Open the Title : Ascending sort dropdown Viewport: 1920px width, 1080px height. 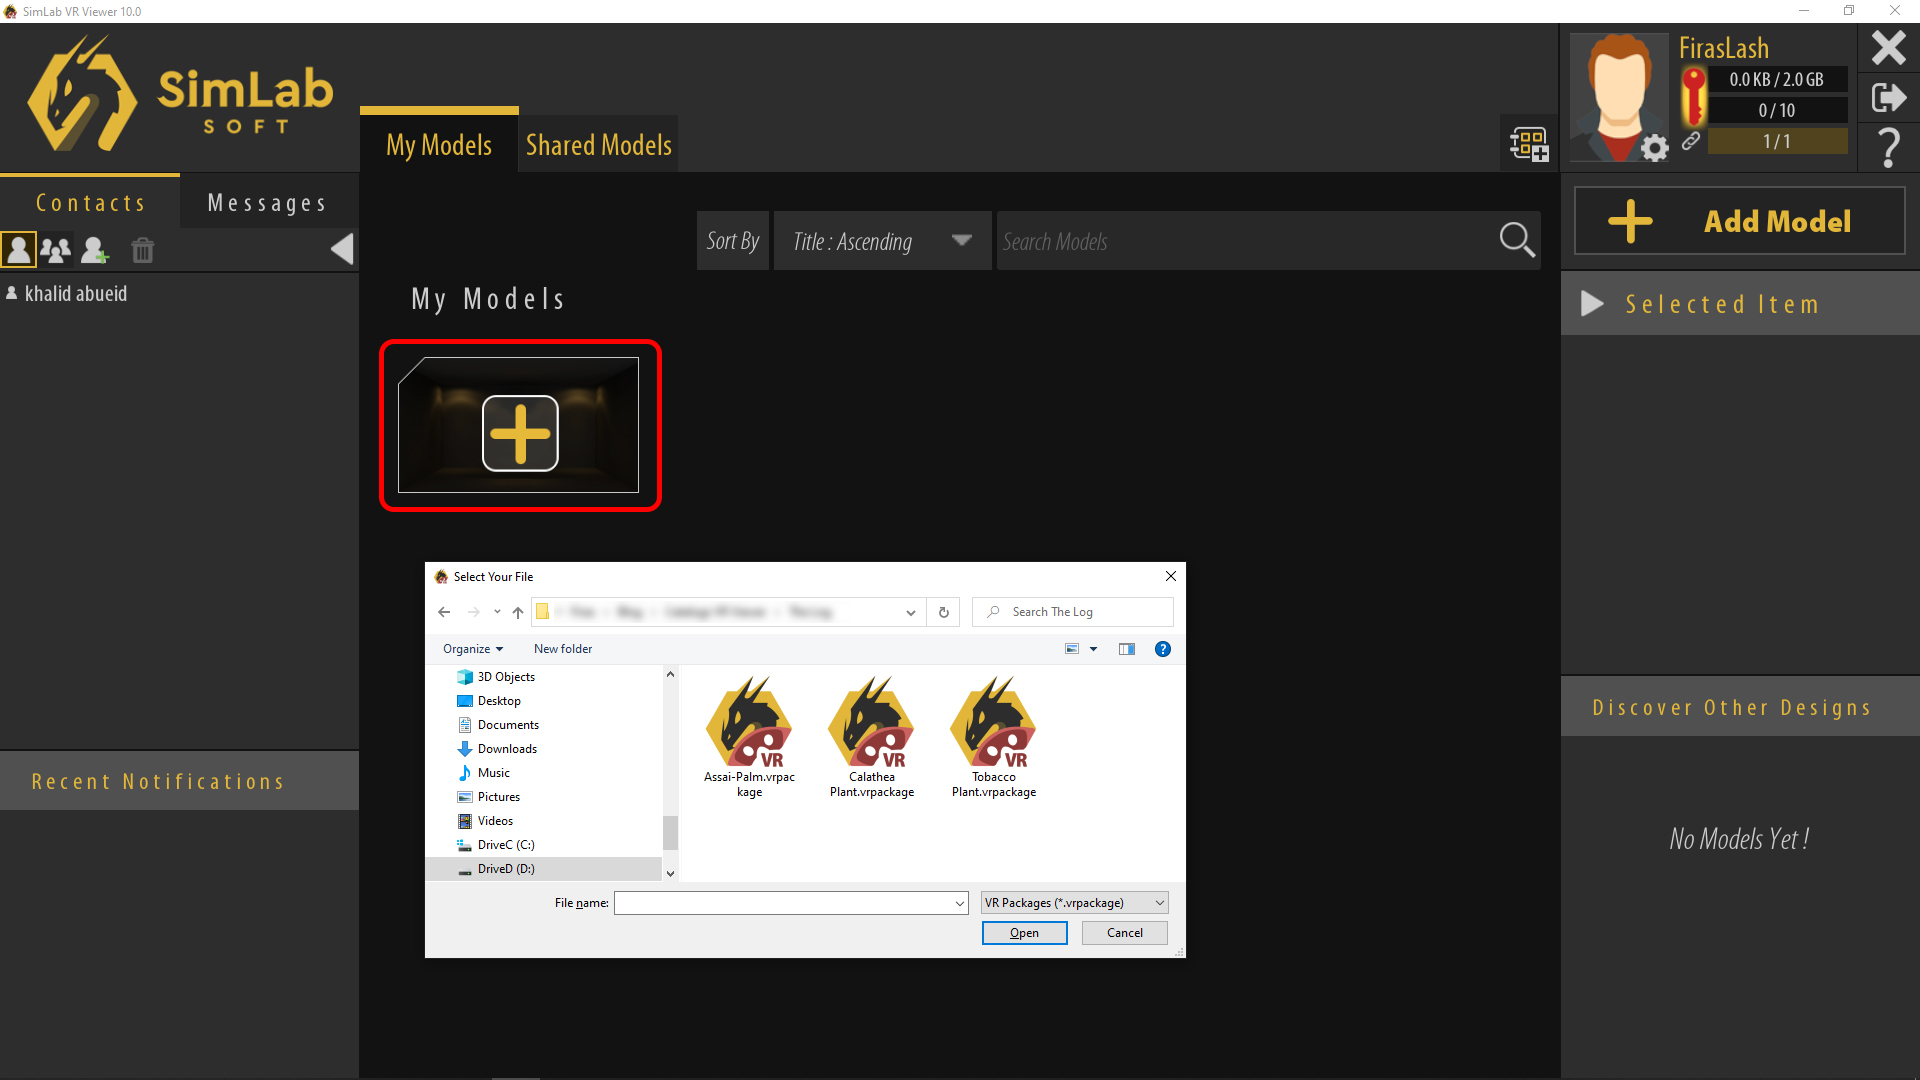881,240
